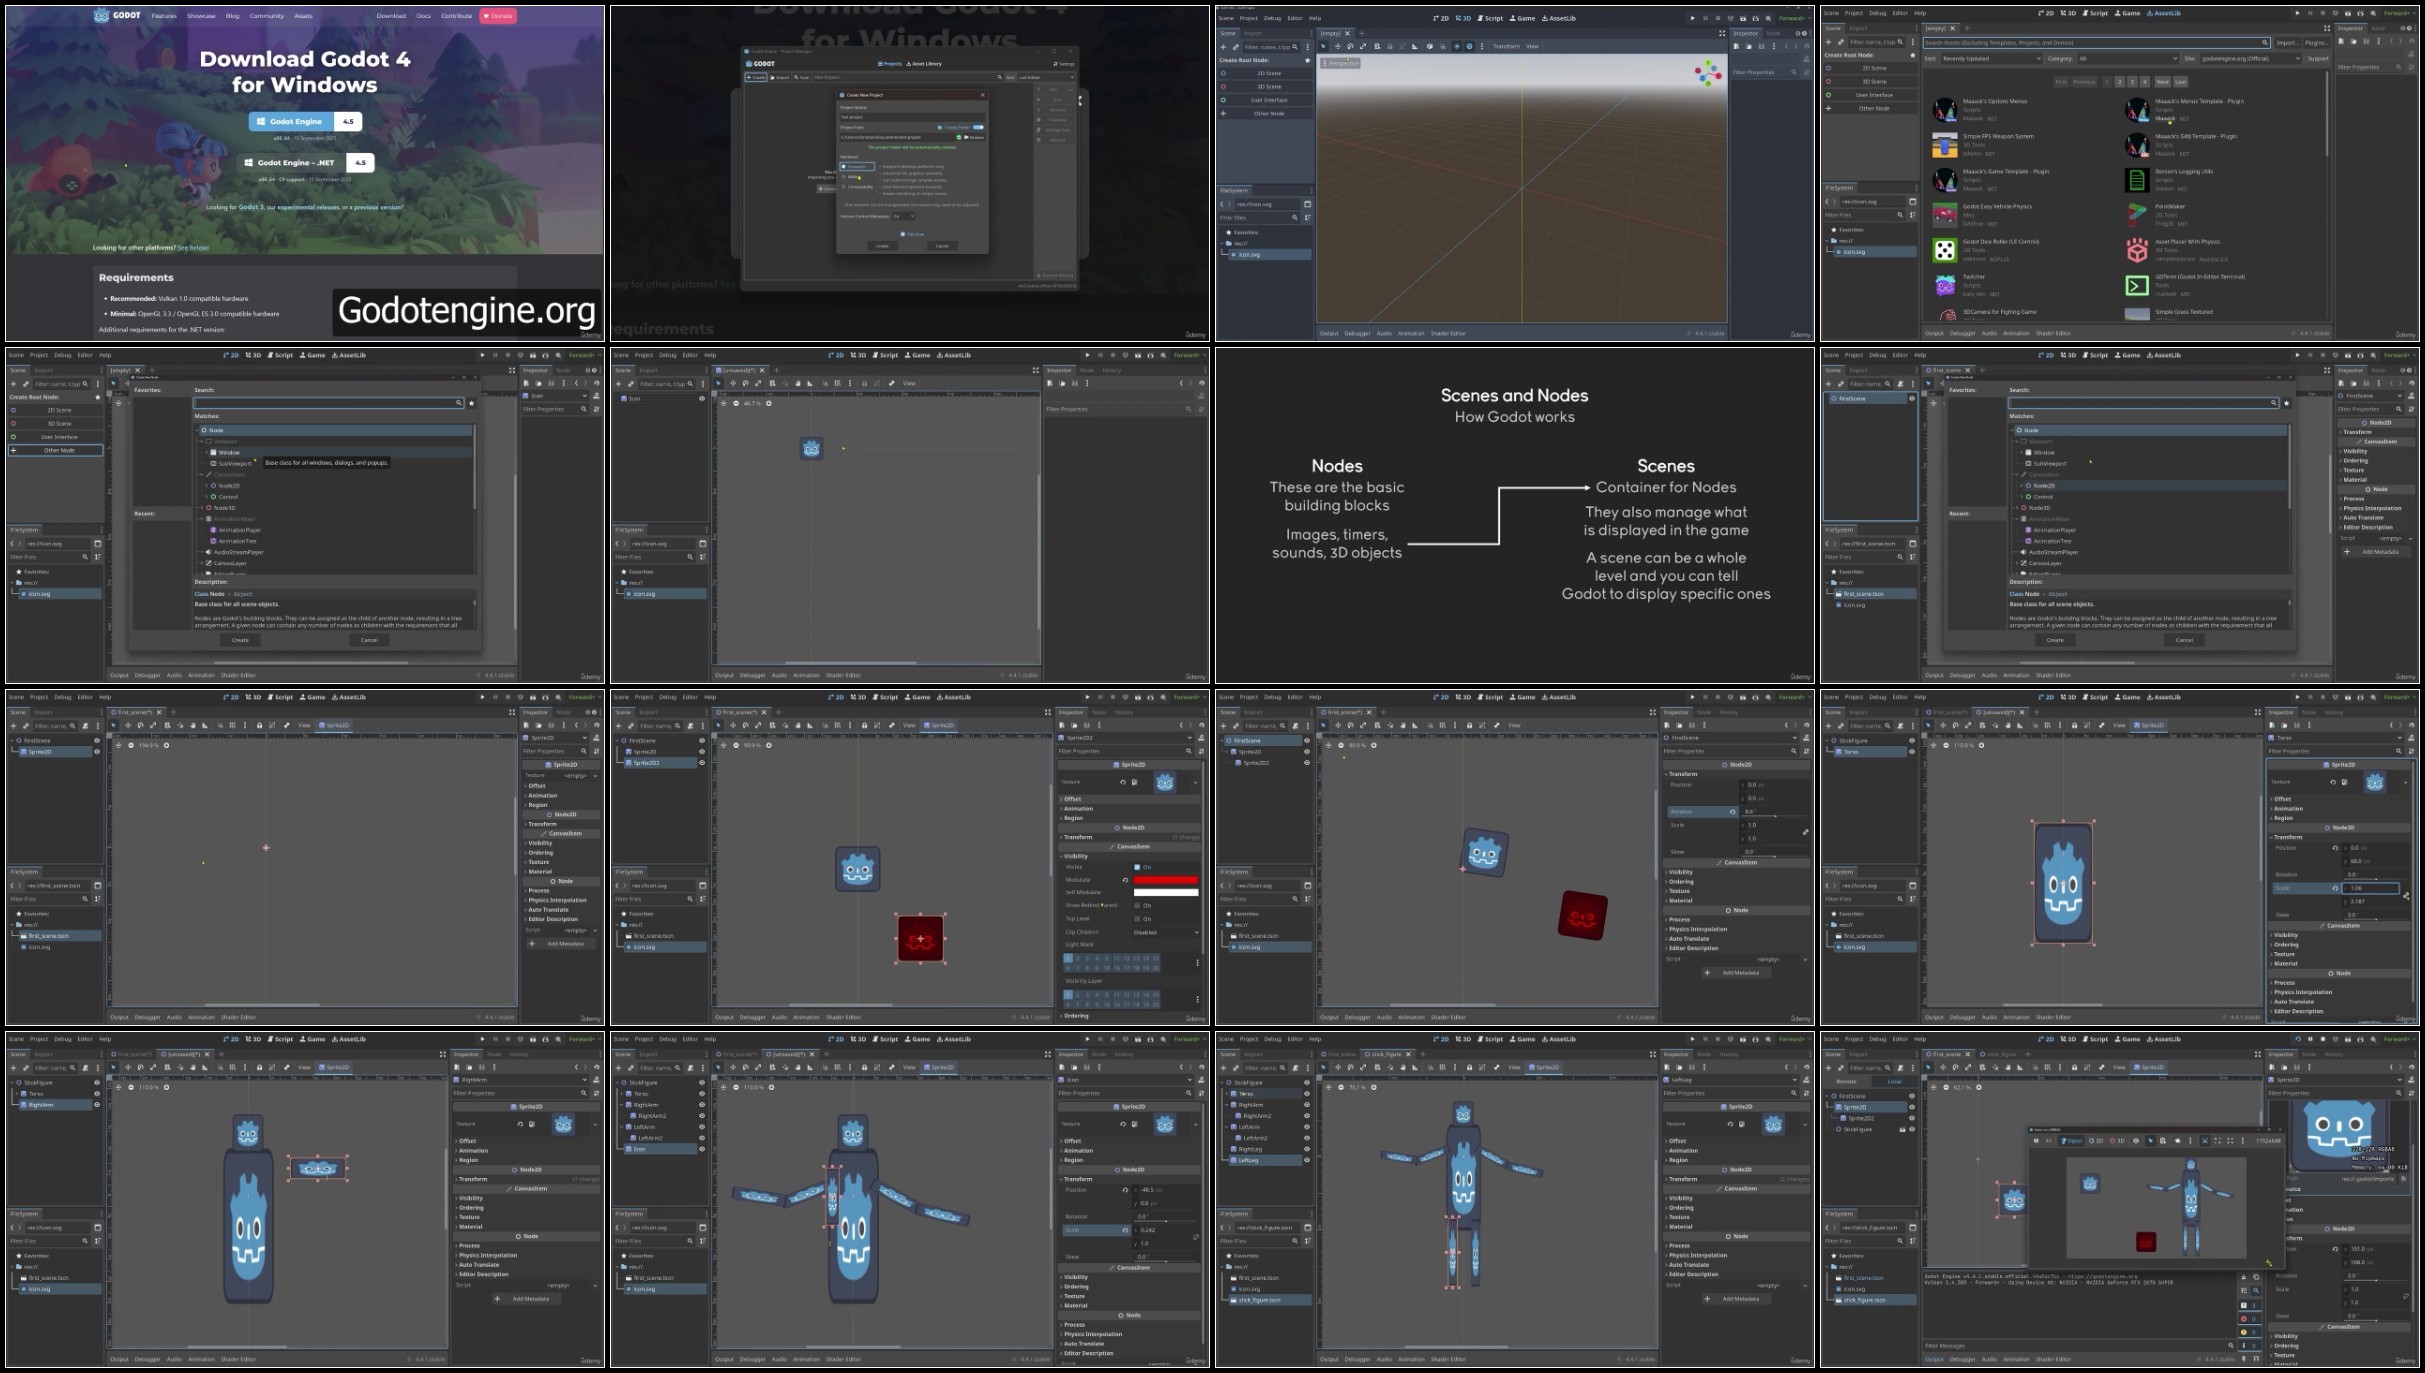The width and height of the screenshot is (2425, 1373).
Task: Click the pink Donate button
Action: [498, 16]
